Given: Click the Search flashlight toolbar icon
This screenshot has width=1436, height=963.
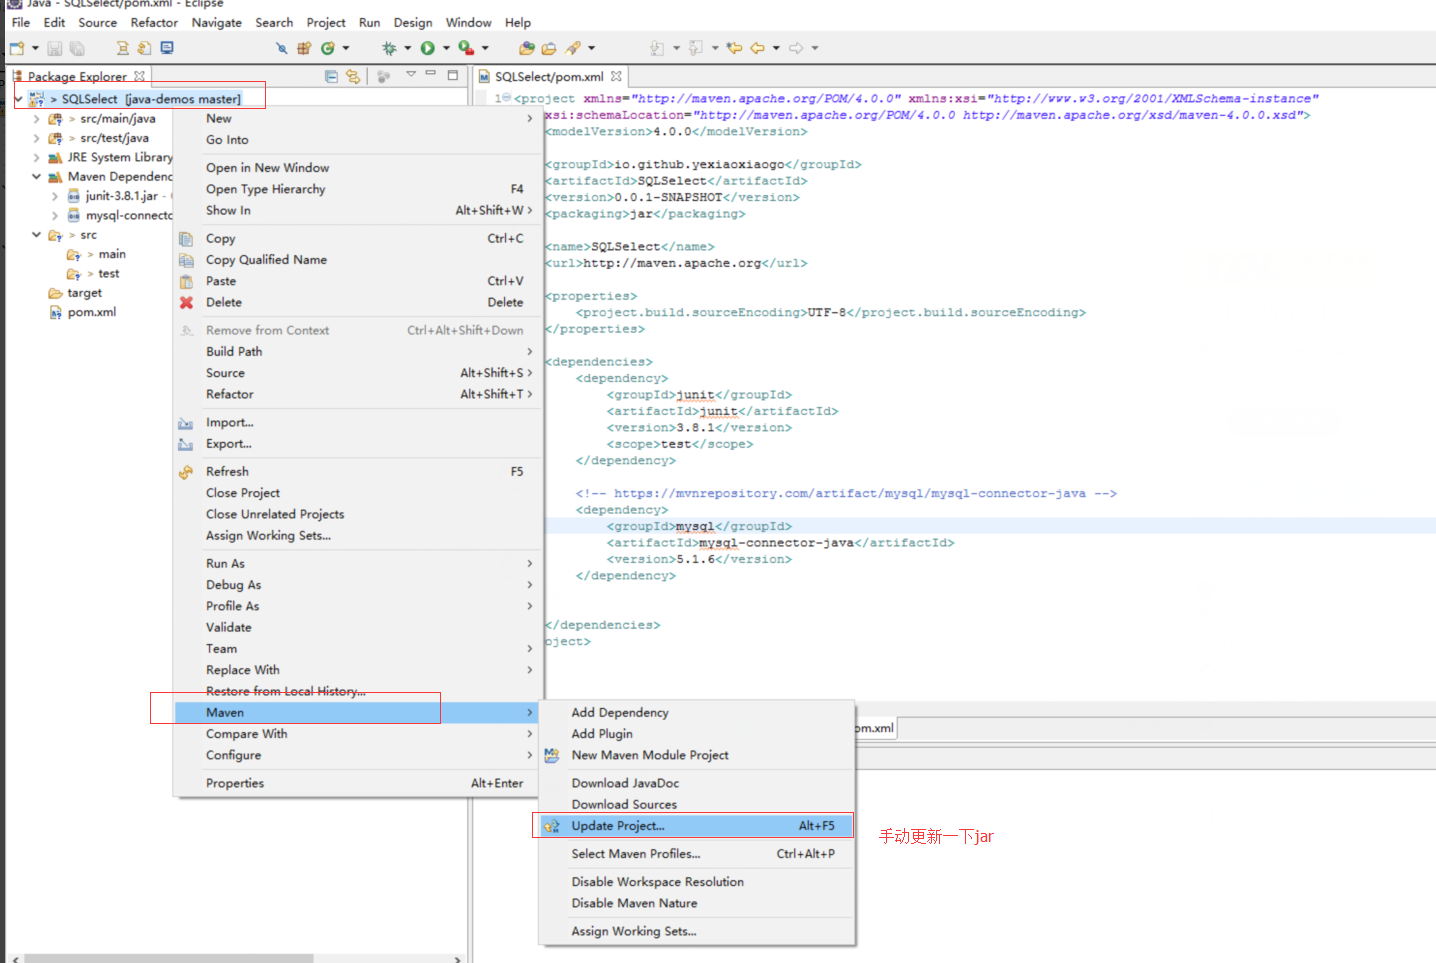Looking at the screenshot, I should pyautogui.click(x=573, y=48).
